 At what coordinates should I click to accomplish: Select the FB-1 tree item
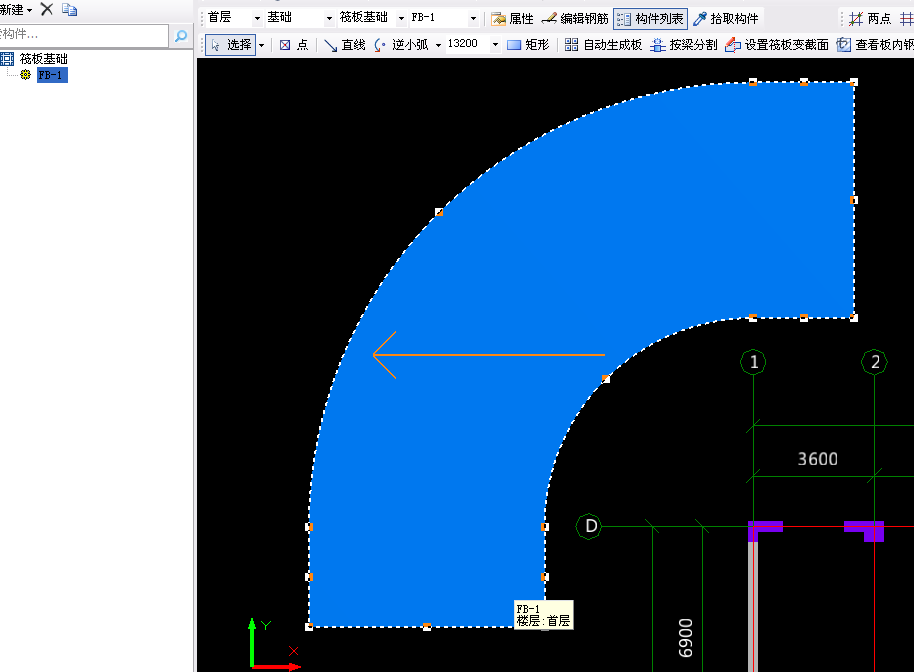[x=52, y=75]
